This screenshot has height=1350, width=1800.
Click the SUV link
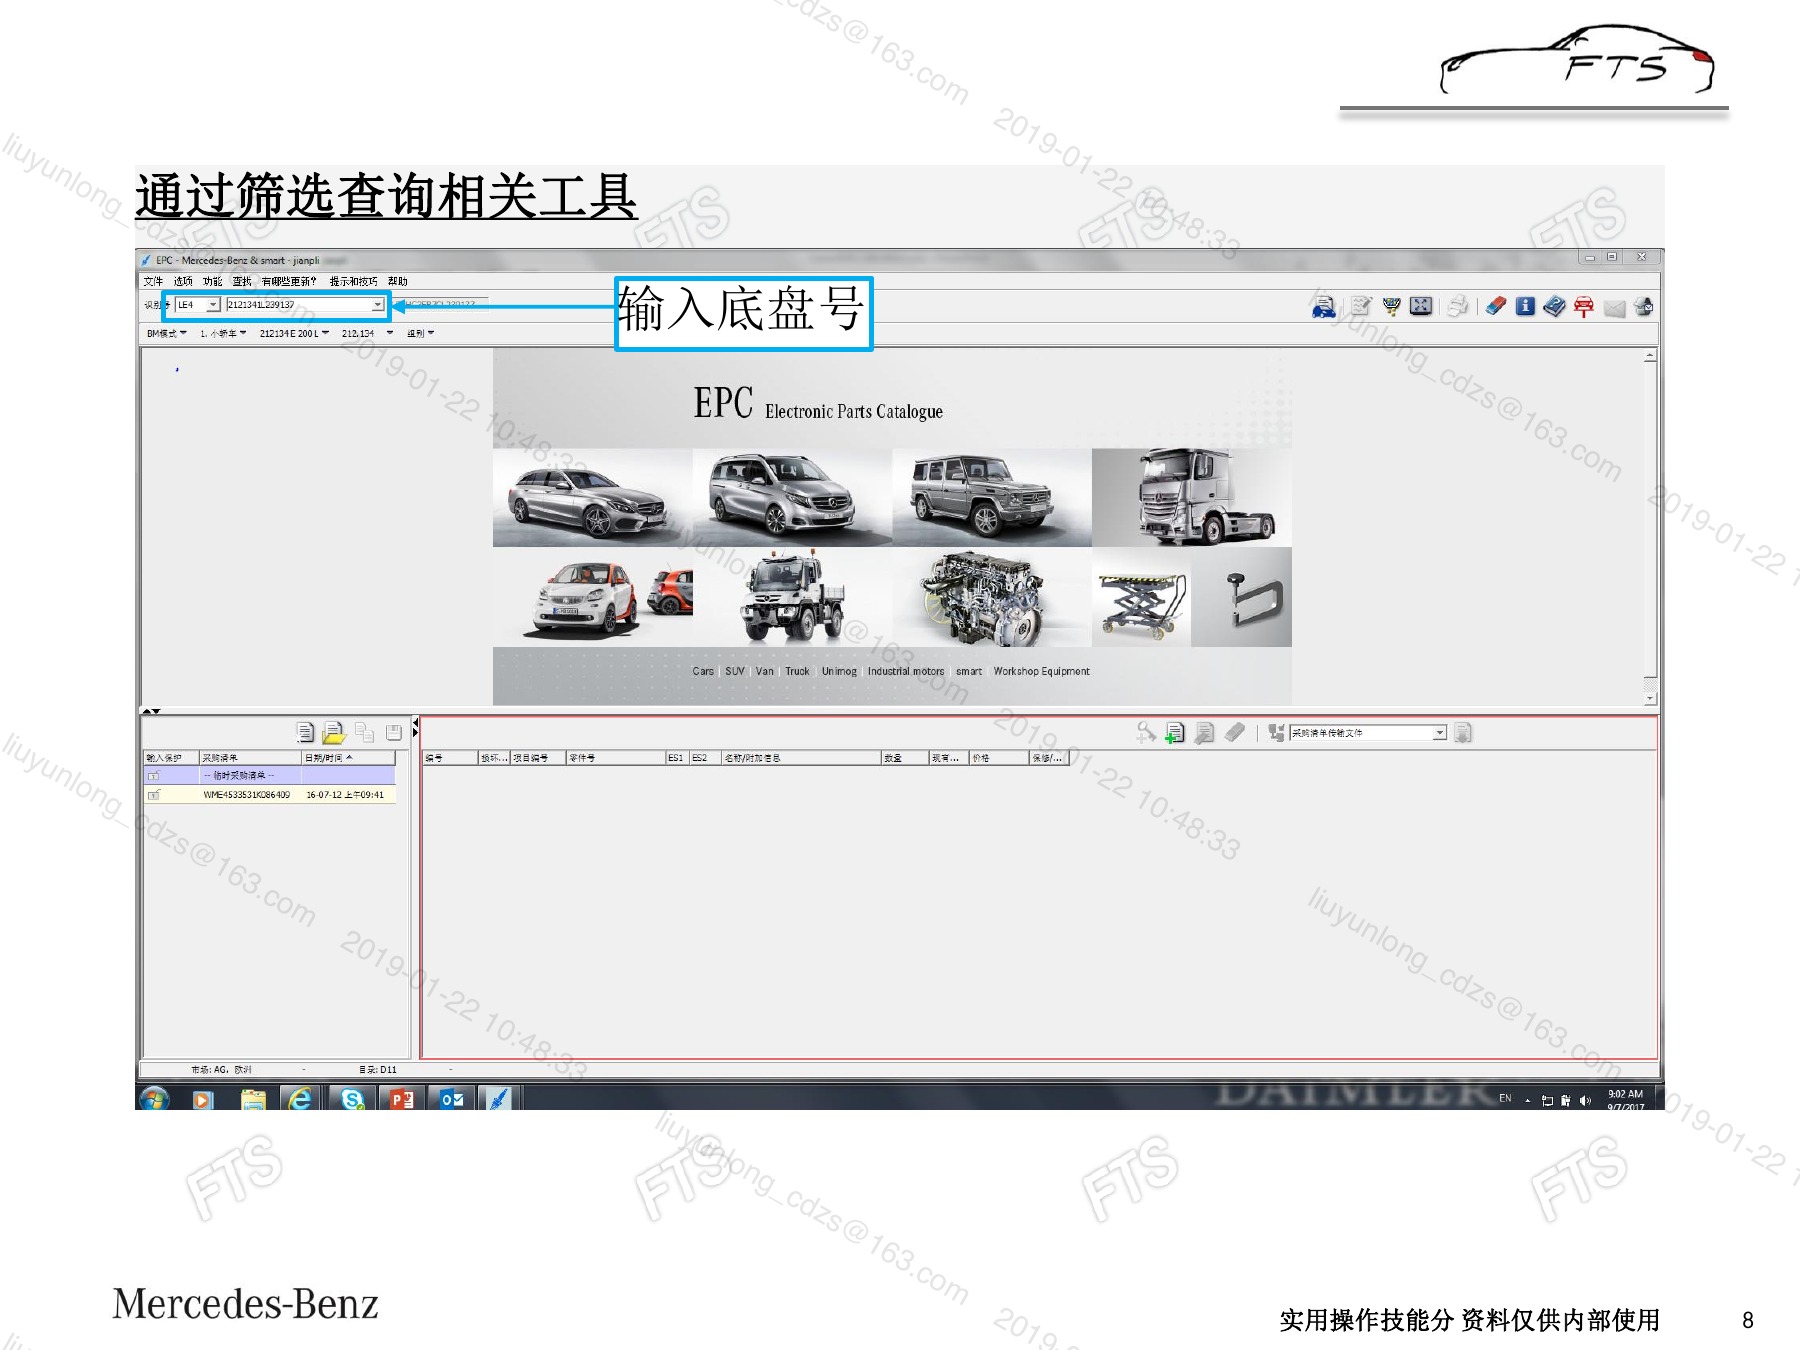pos(735,672)
